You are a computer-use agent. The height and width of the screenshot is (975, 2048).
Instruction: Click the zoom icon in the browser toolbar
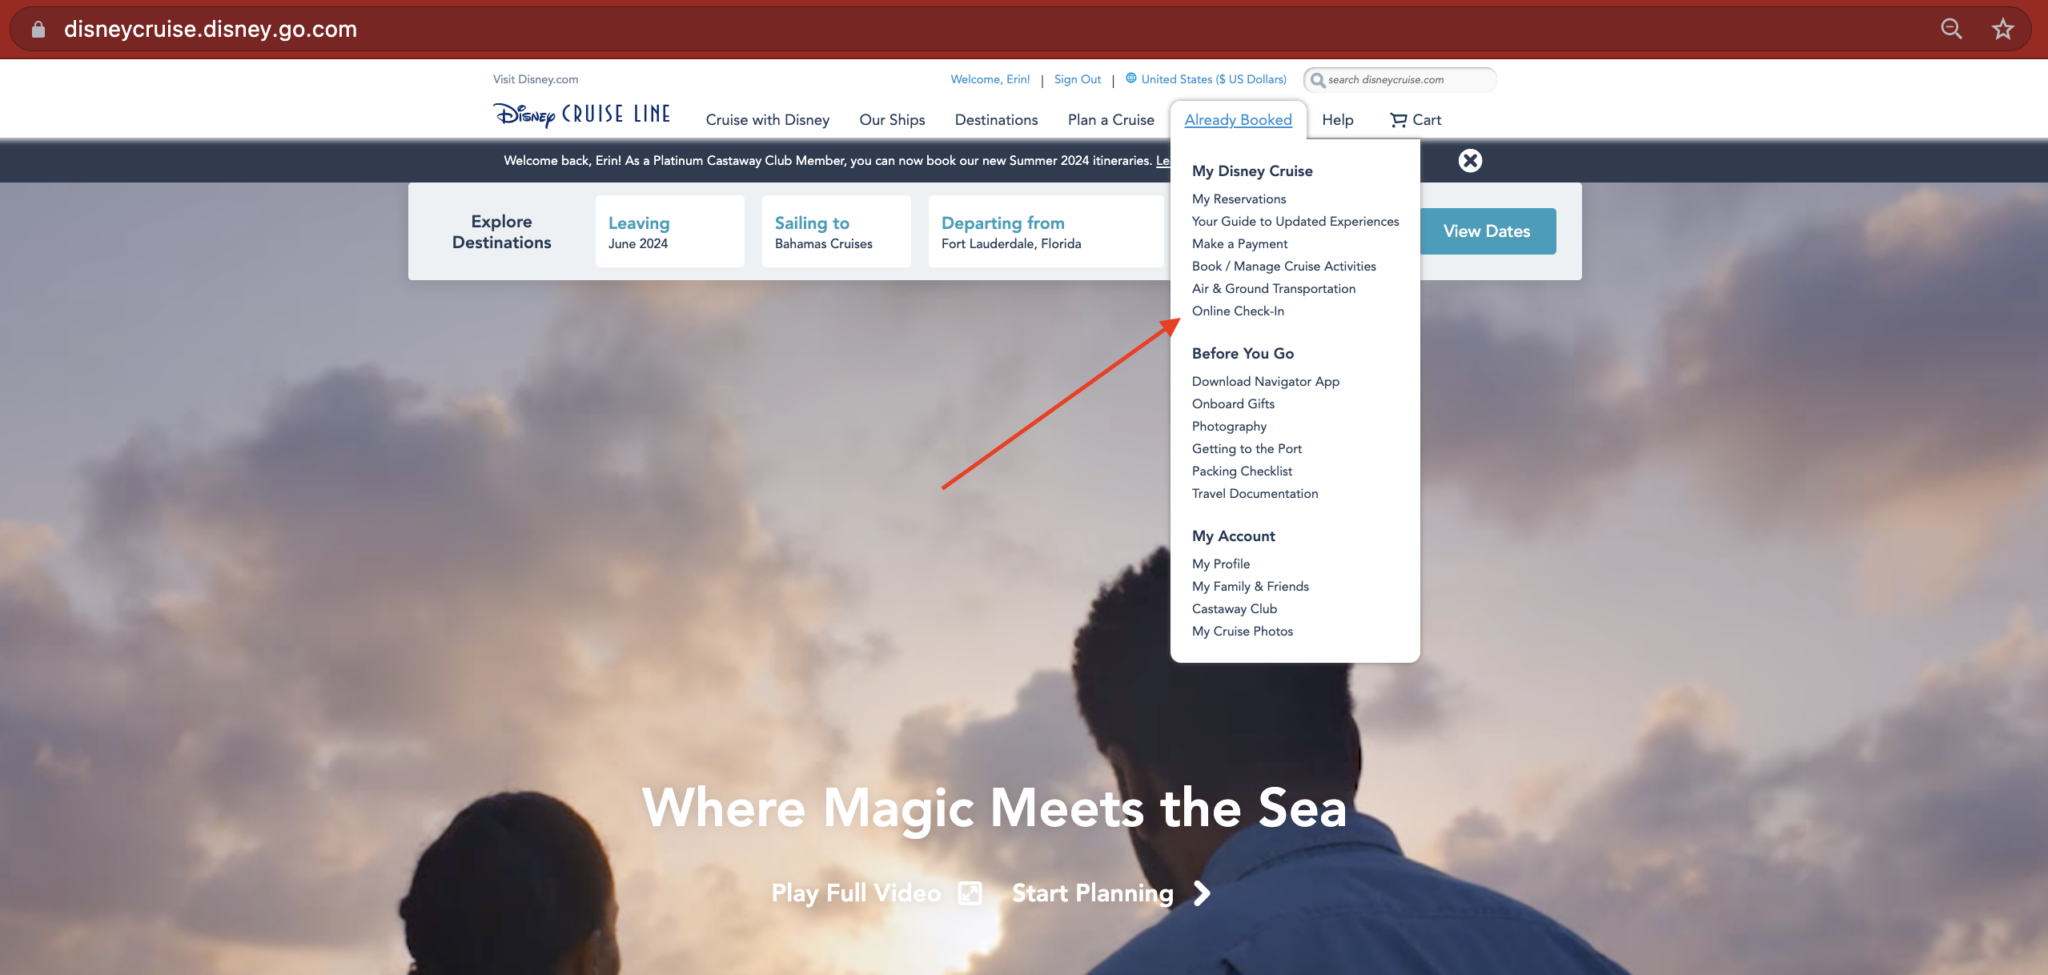click(1950, 29)
